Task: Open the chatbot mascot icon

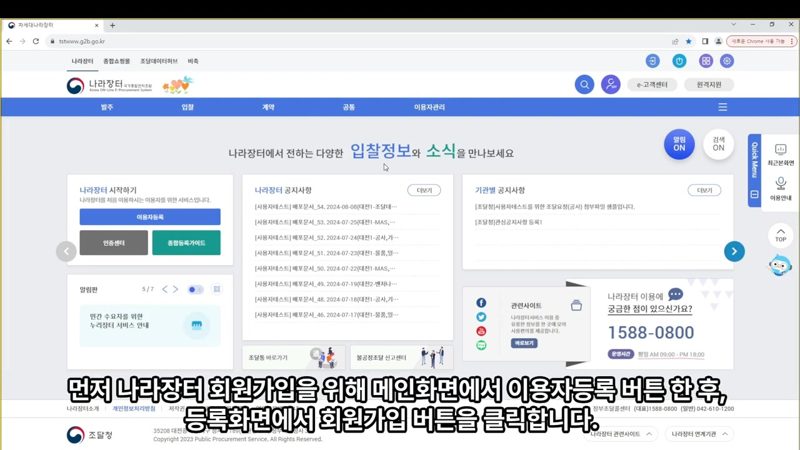Action: click(x=780, y=265)
